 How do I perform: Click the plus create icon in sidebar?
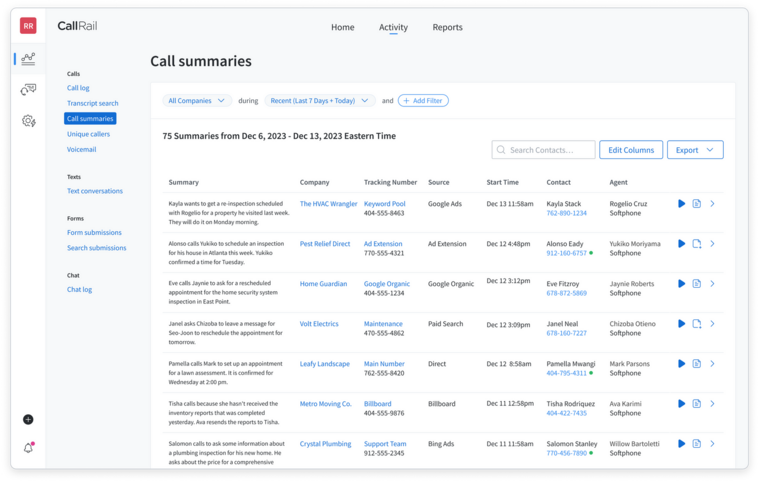point(28,420)
